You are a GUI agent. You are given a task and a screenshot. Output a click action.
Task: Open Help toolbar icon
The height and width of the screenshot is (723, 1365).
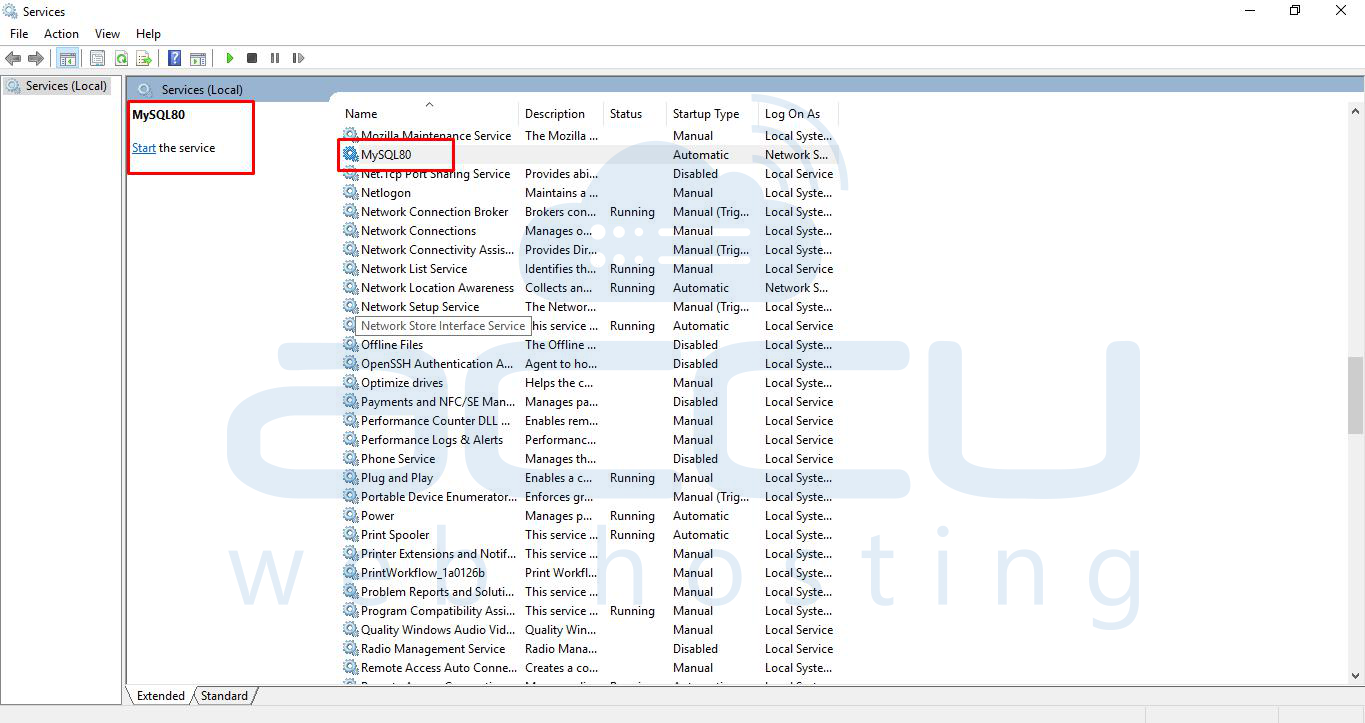(175, 58)
